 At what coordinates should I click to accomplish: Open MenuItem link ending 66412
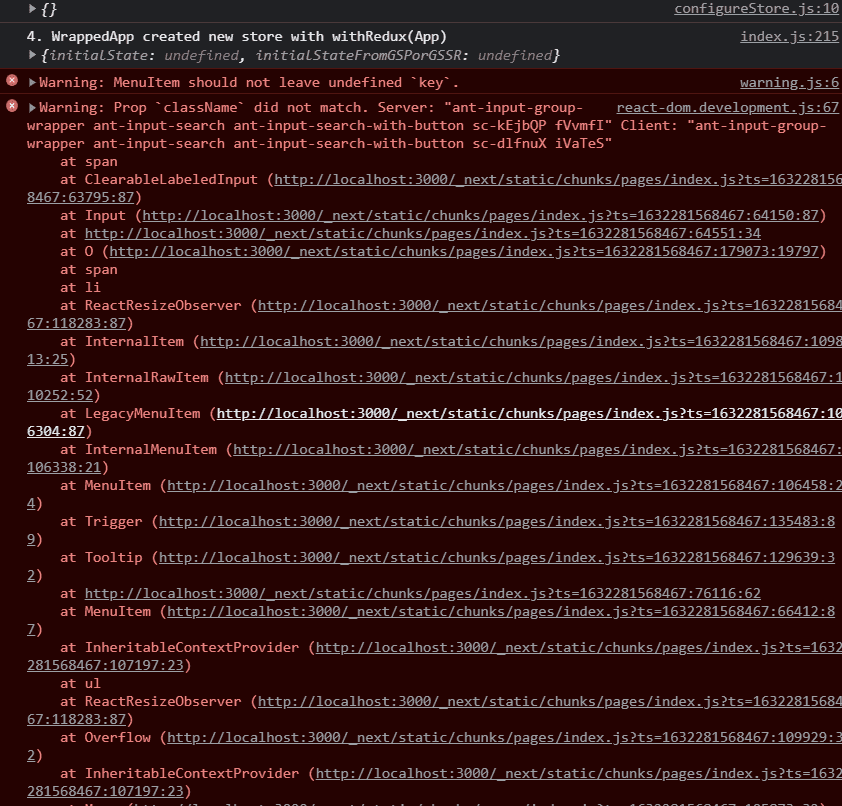click(x=501, y=612)
